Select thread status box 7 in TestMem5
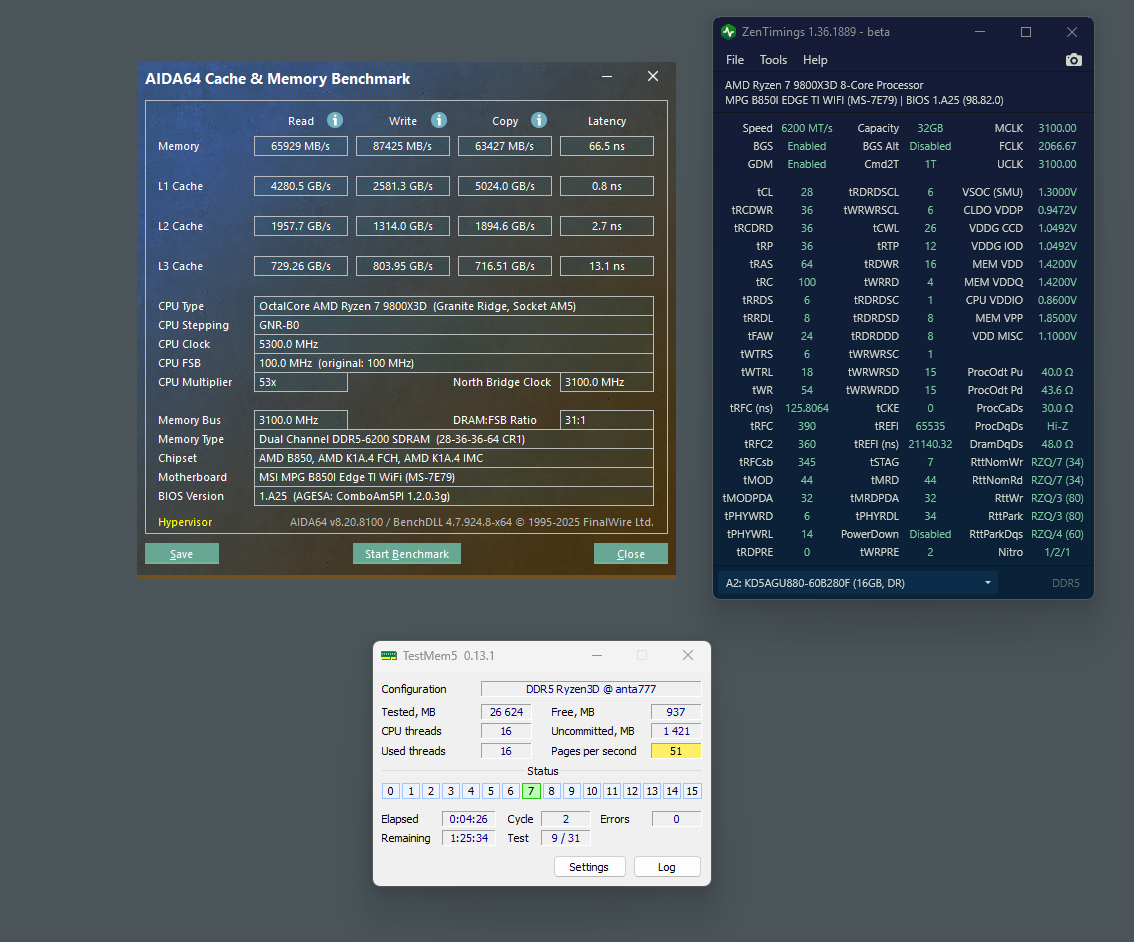This screenshot has width=1134, height=942. tap(531, 791)
